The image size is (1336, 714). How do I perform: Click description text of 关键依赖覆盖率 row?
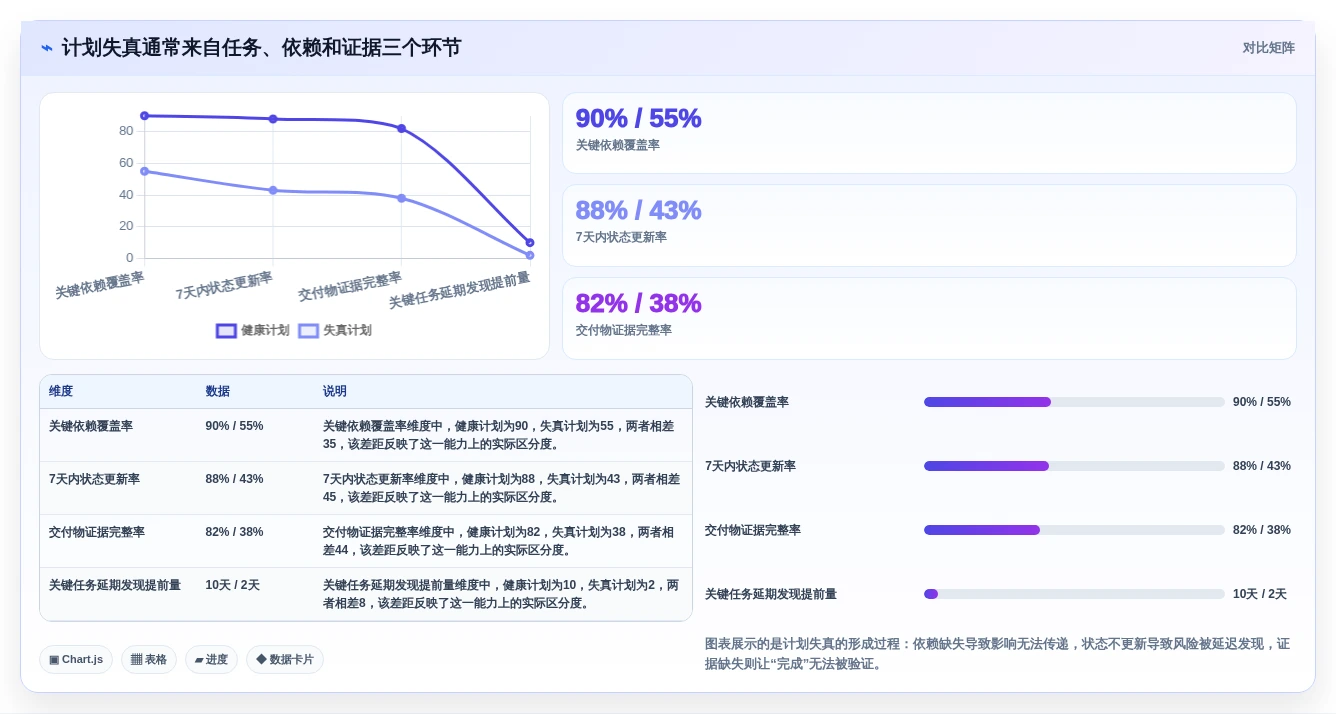click(498, 435)
